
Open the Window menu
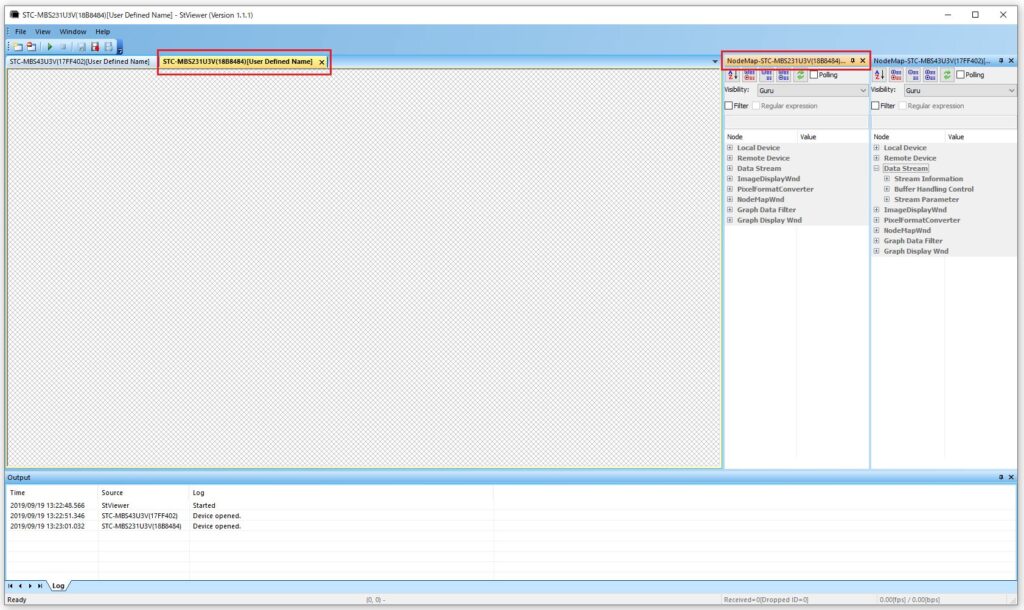pyautogui.click(x=73, y=31)
